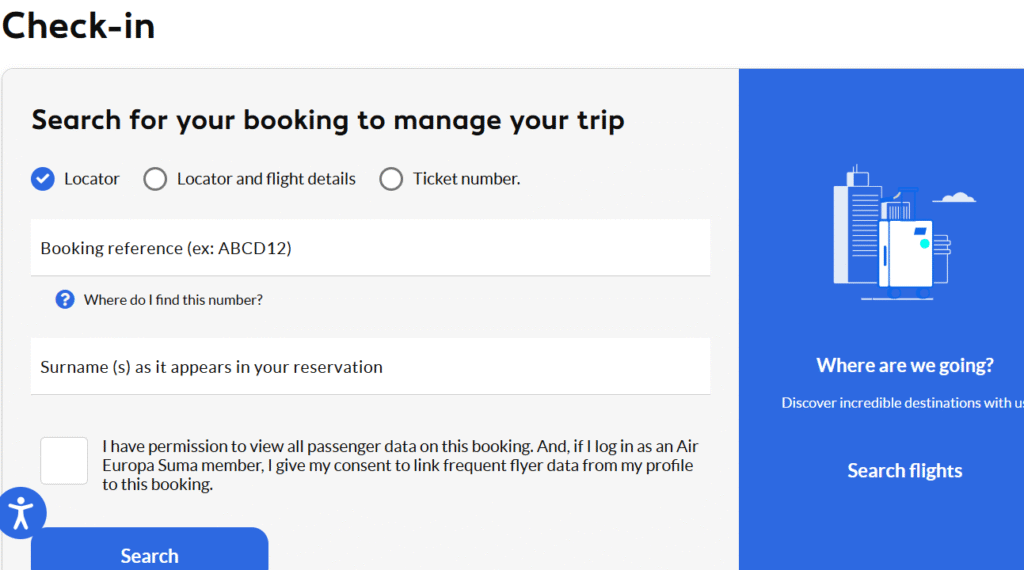Open the Search flights link

tap(904, 471)
